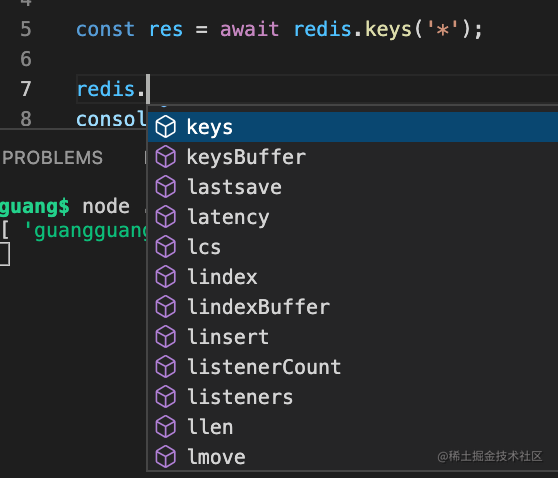This screenshot has height=478, width=558.
Task: Click the cube icon beside lcs
Action: tap(165, 247)
